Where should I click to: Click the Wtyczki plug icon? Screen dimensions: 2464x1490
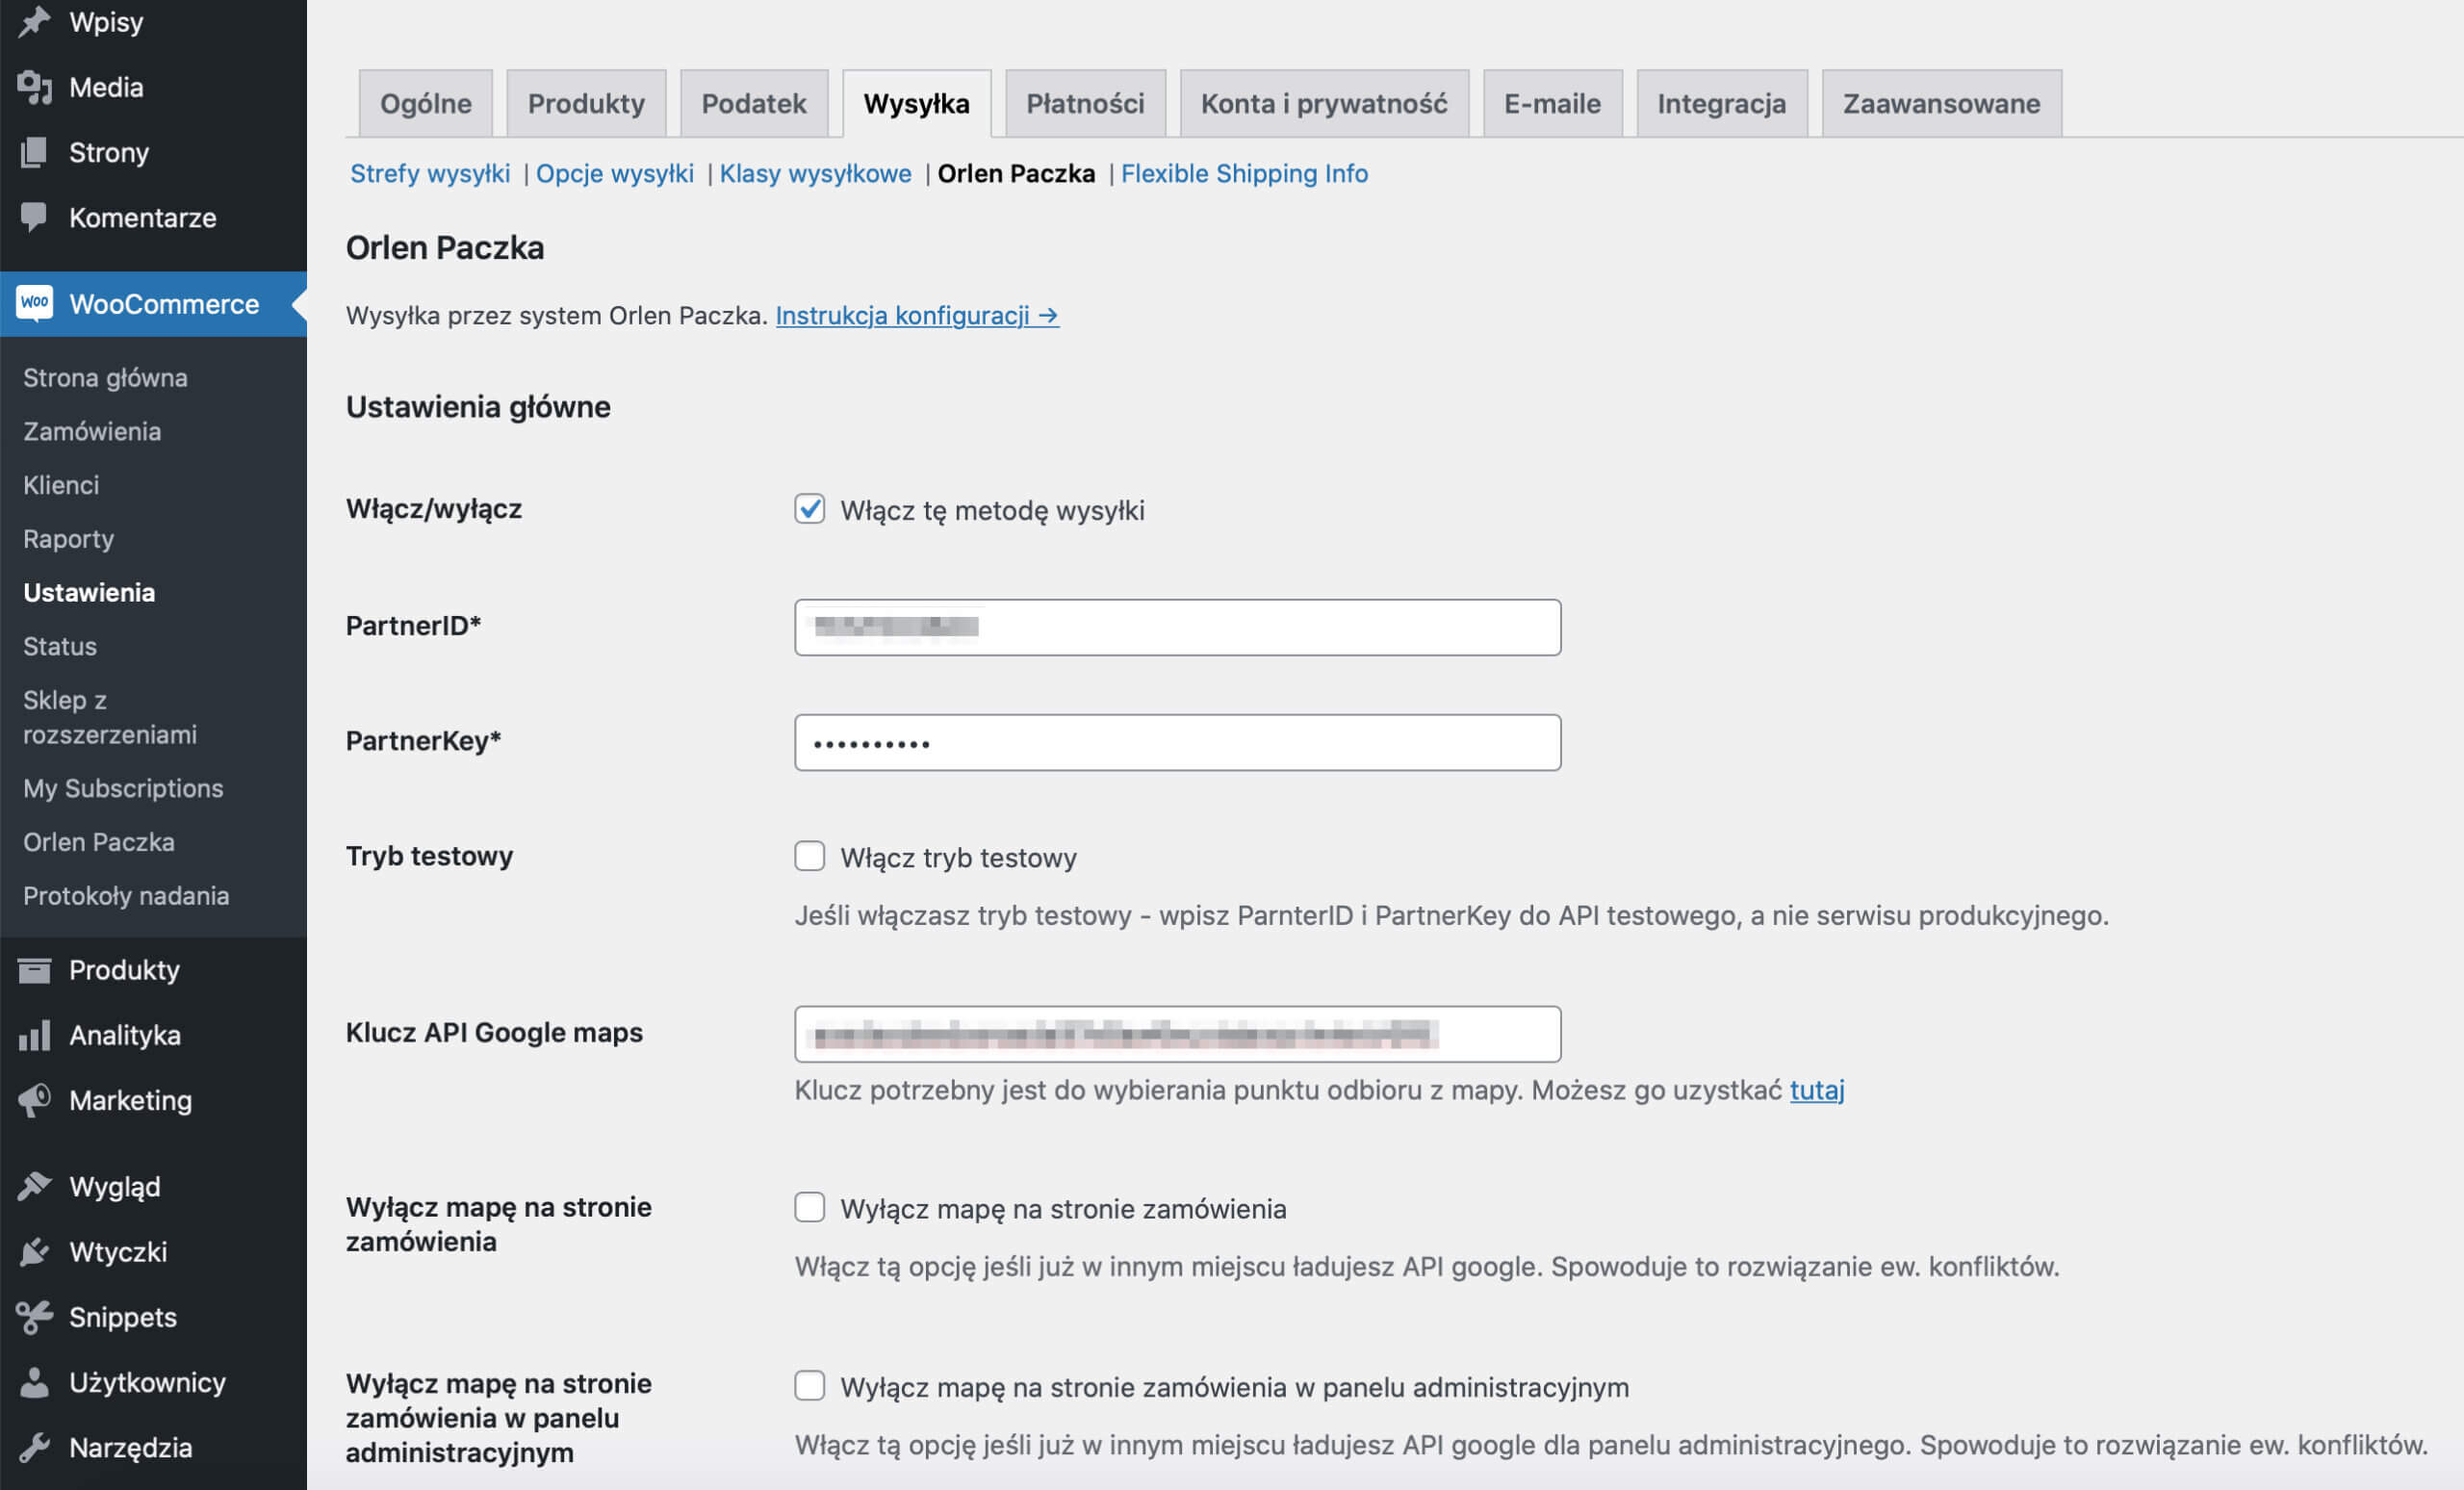click(x=34, y=1251)
